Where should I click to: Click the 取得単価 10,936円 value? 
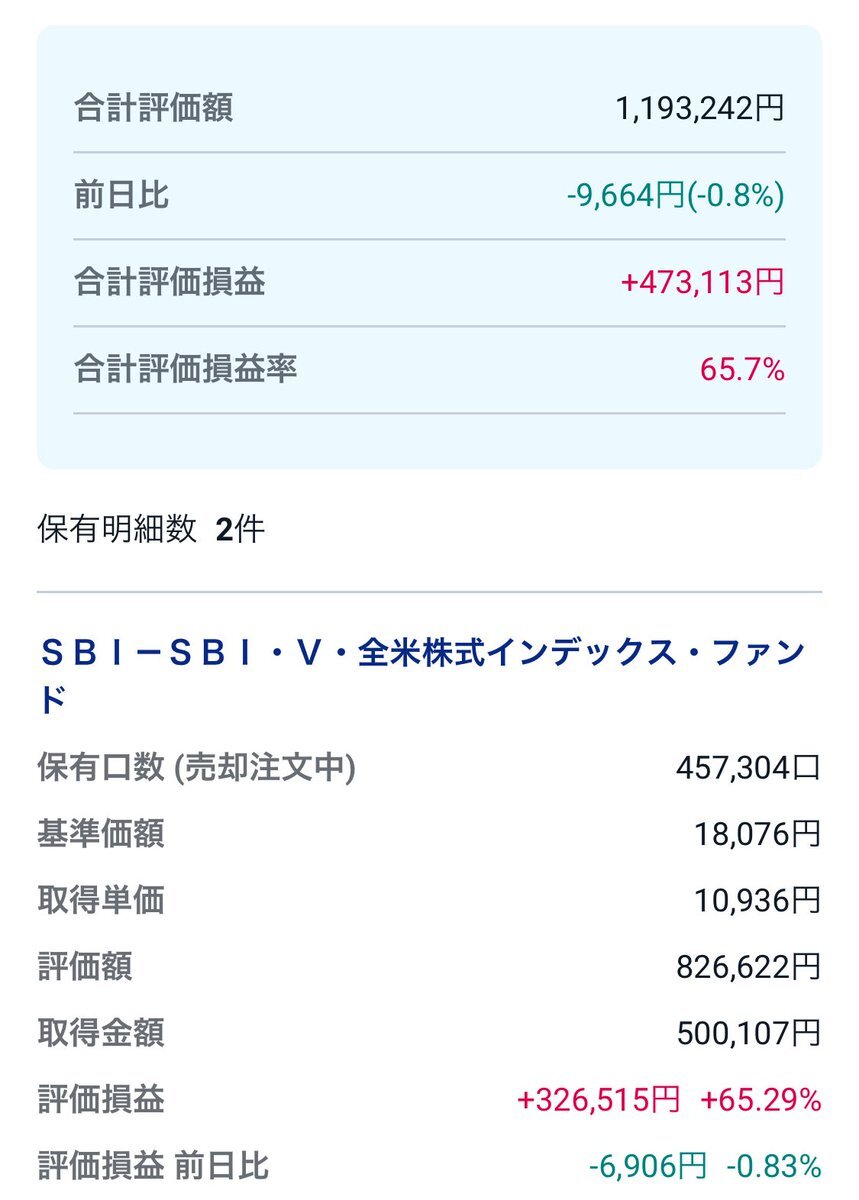758,900
